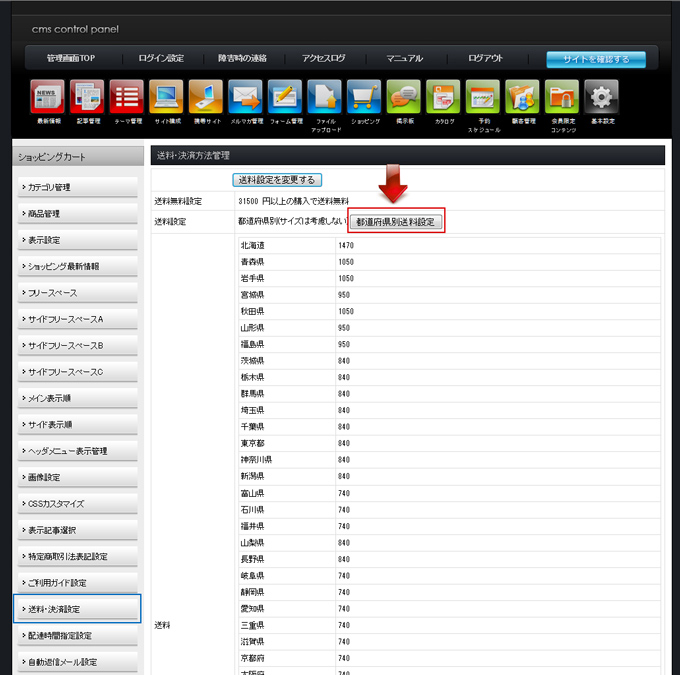This screenshot has width=680, height=675.
Task: Select 商品管理 in the sidebar
Action: (76, 214)
